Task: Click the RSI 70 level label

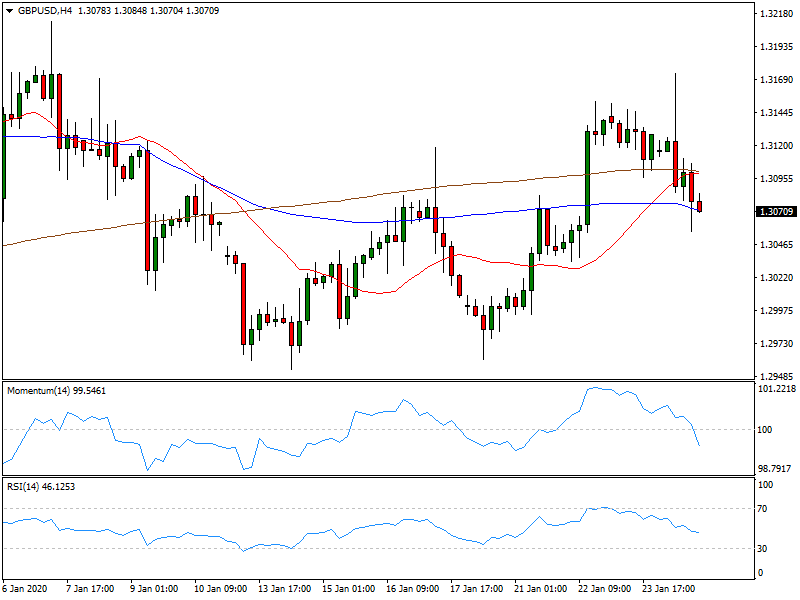Action: point(762,509)
